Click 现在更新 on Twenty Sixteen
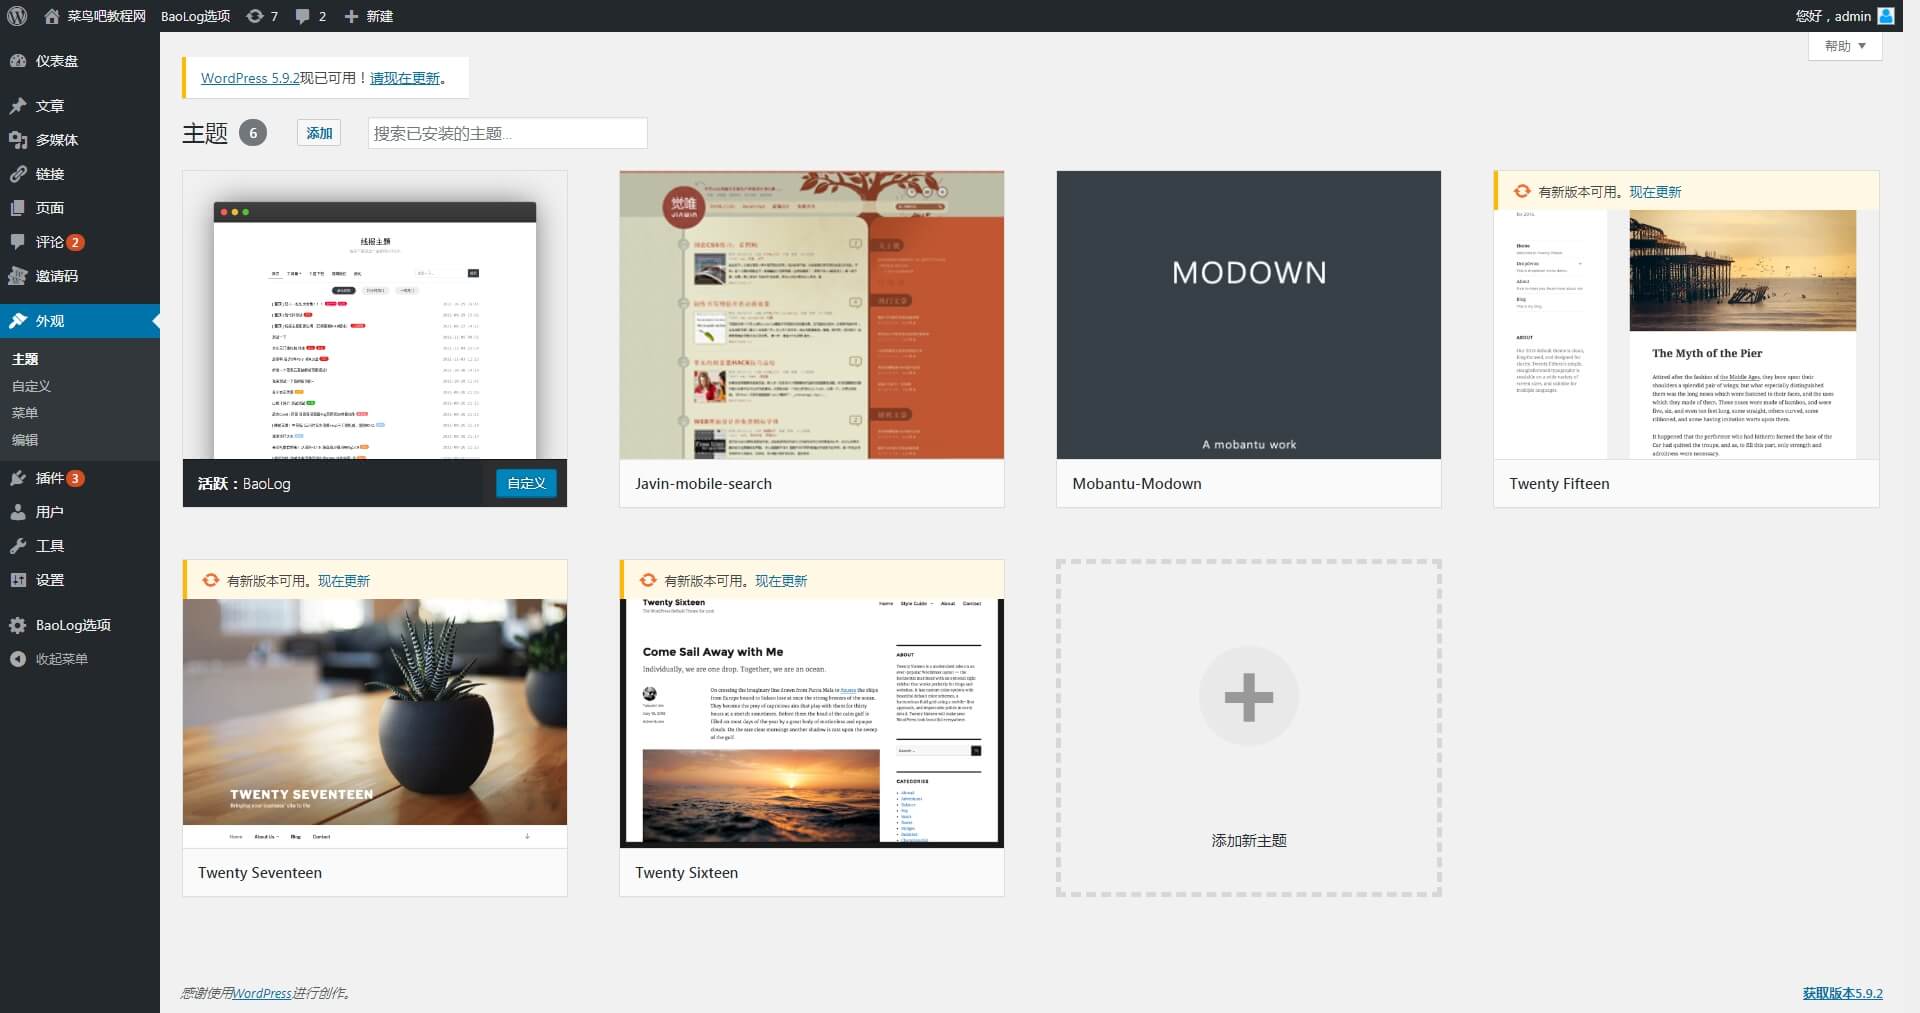This screenshot has height=1013, width=1920. 781,580
